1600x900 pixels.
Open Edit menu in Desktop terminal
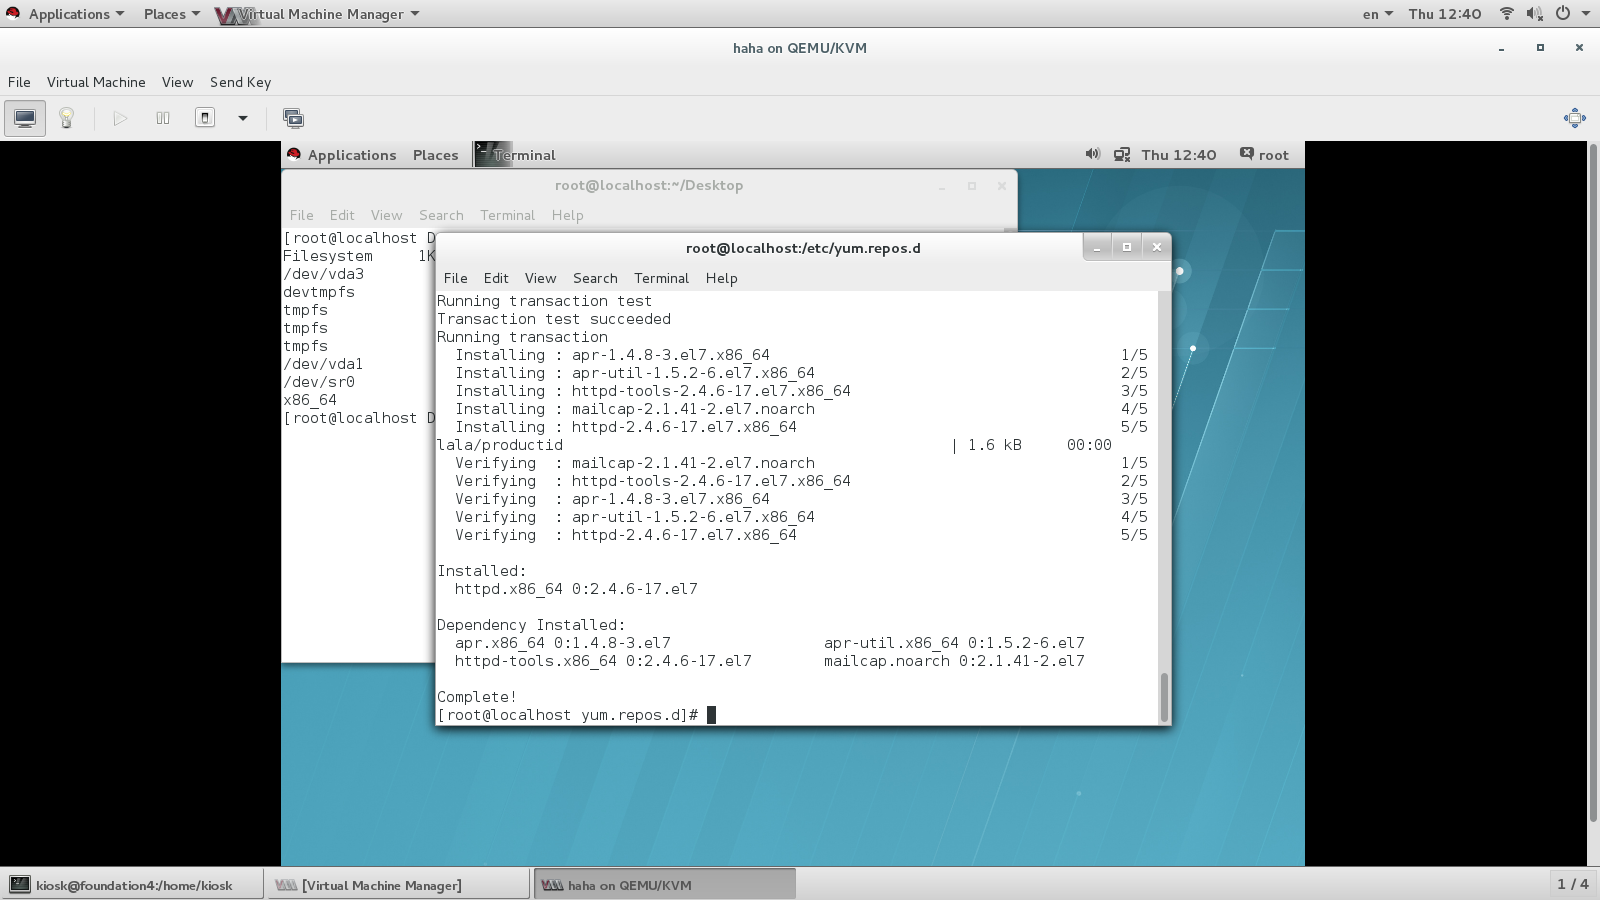pos(342,215)
